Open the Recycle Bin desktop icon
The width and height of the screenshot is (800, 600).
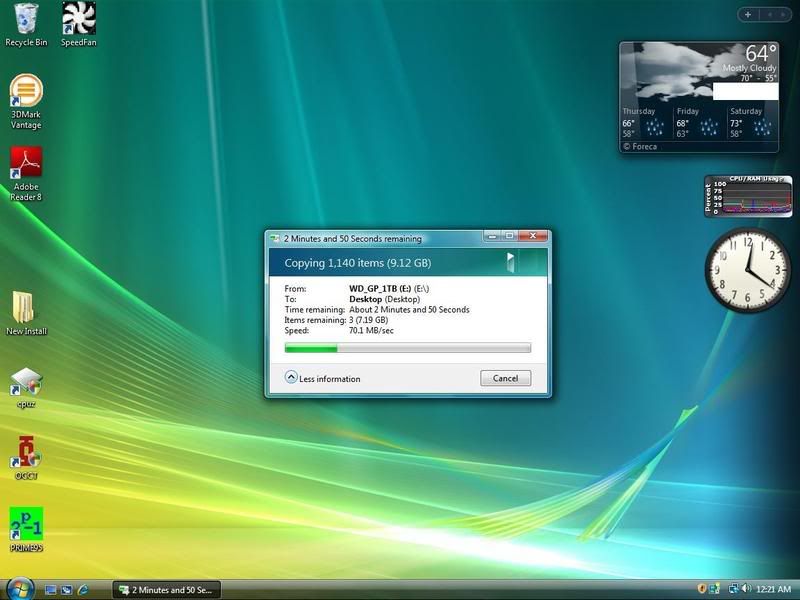[26, 24]
